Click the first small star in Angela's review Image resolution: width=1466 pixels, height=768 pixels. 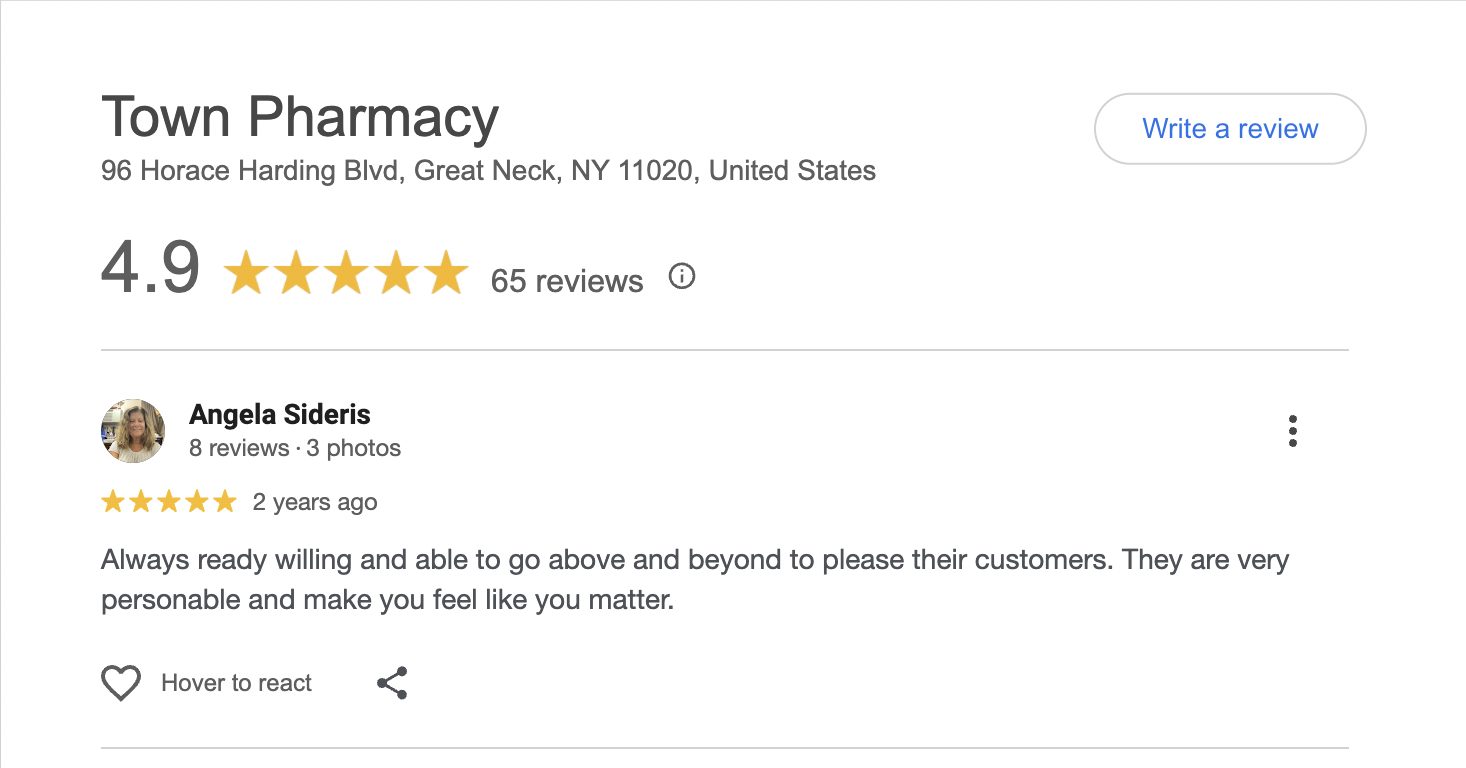[113, 502]
